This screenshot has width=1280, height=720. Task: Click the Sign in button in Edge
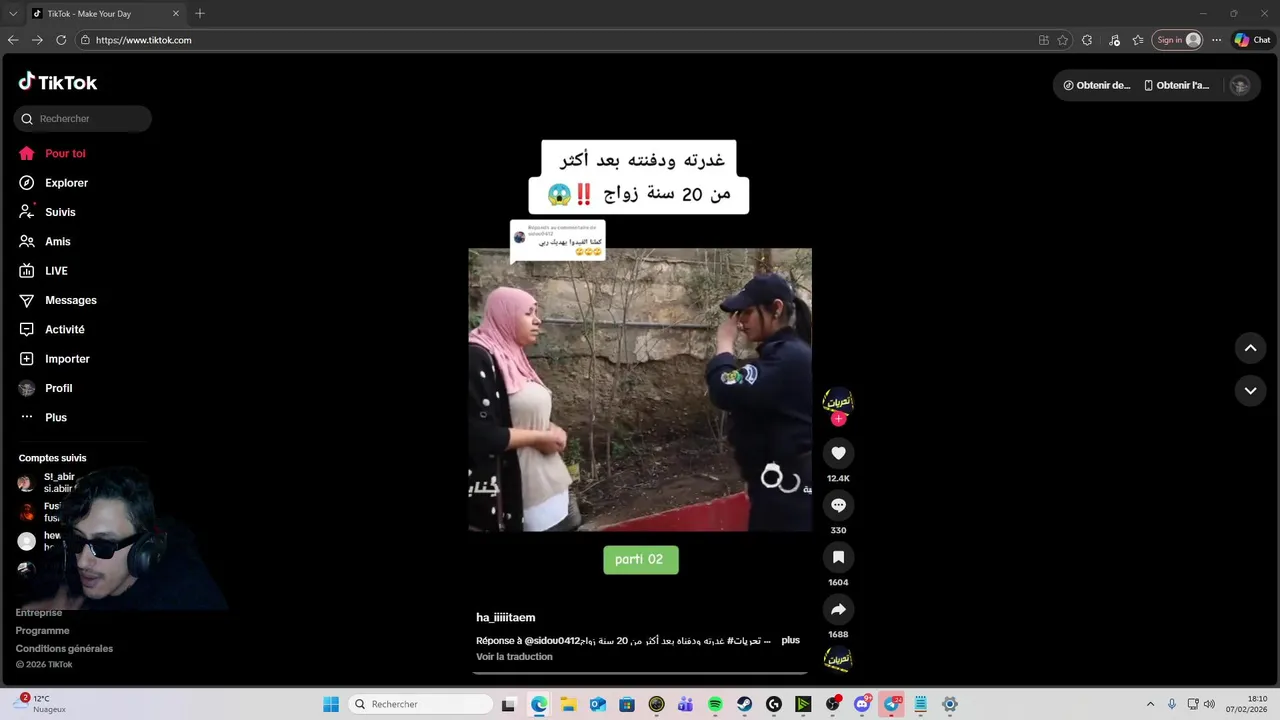tap(1177, 40)
